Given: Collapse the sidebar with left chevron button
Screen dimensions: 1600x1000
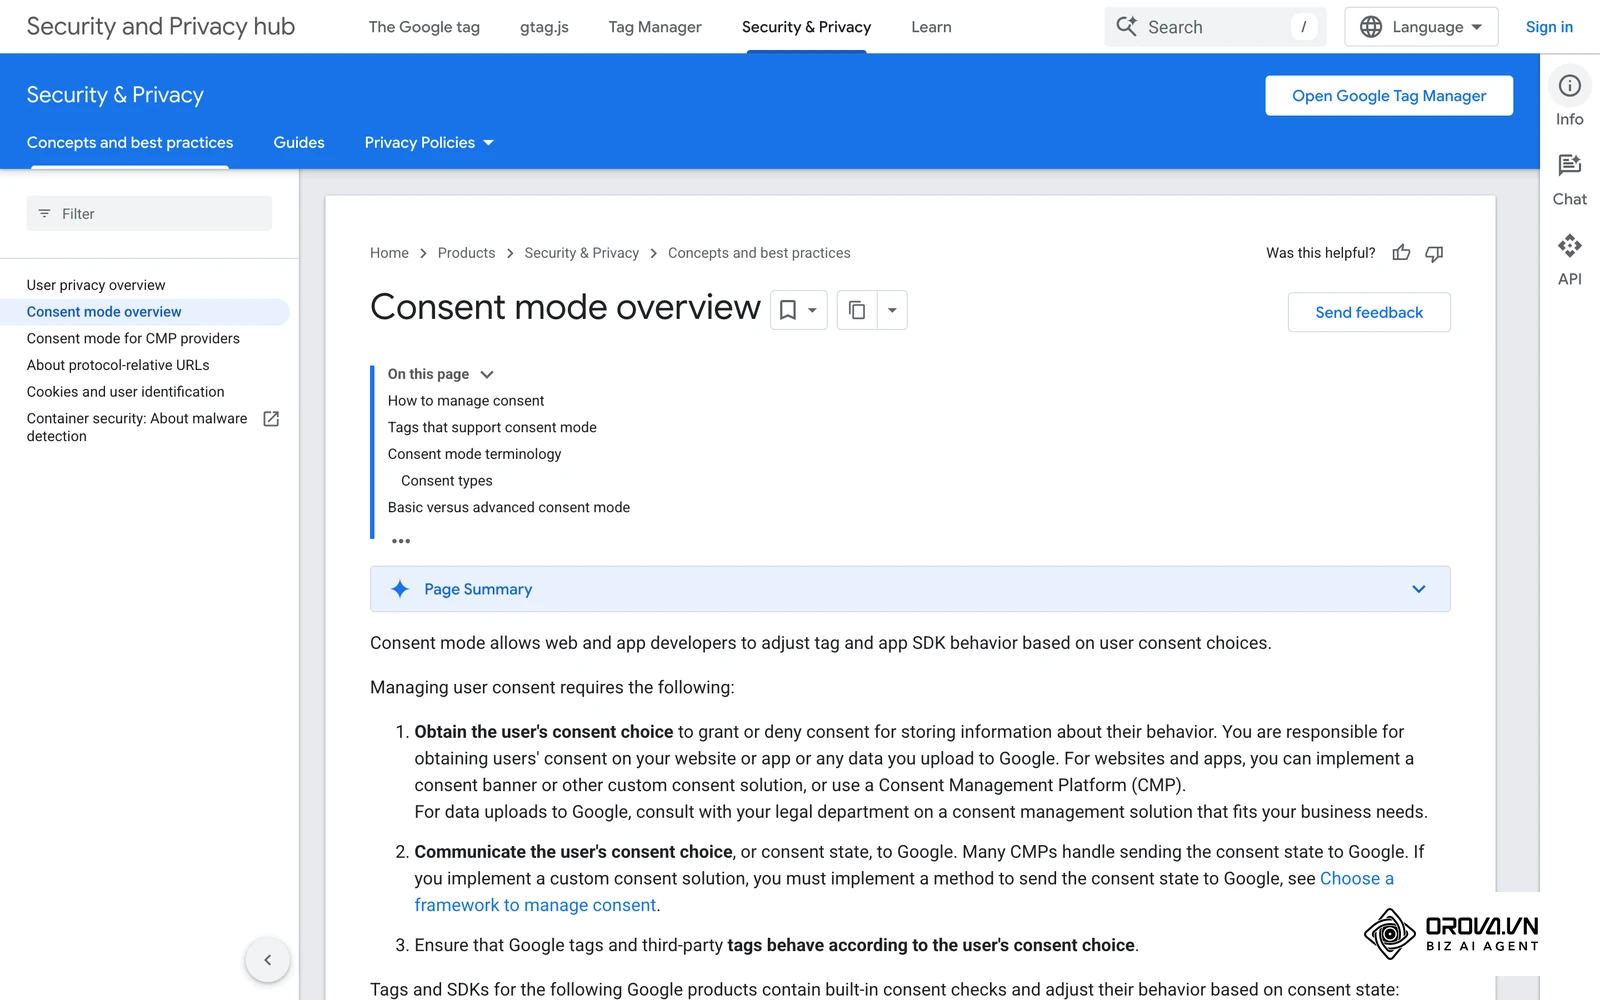Looking at the screenshot, I should click(267, 960).
